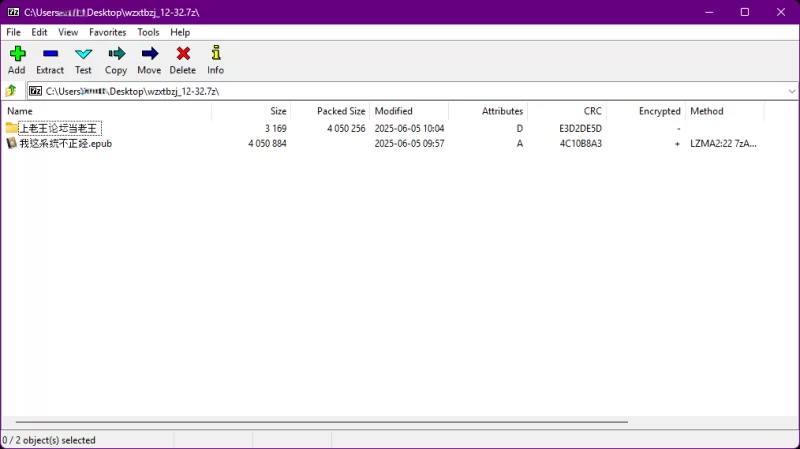Open the Info toolbar icon
The height and width of the screenshot is (449, 800).
click(x=215, y=54)
